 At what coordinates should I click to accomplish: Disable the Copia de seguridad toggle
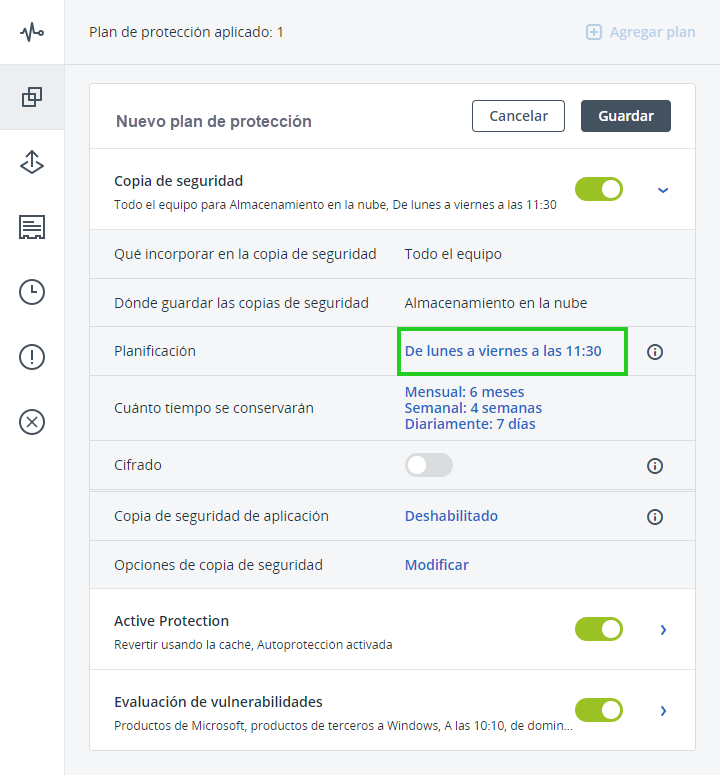pos(598,189)
